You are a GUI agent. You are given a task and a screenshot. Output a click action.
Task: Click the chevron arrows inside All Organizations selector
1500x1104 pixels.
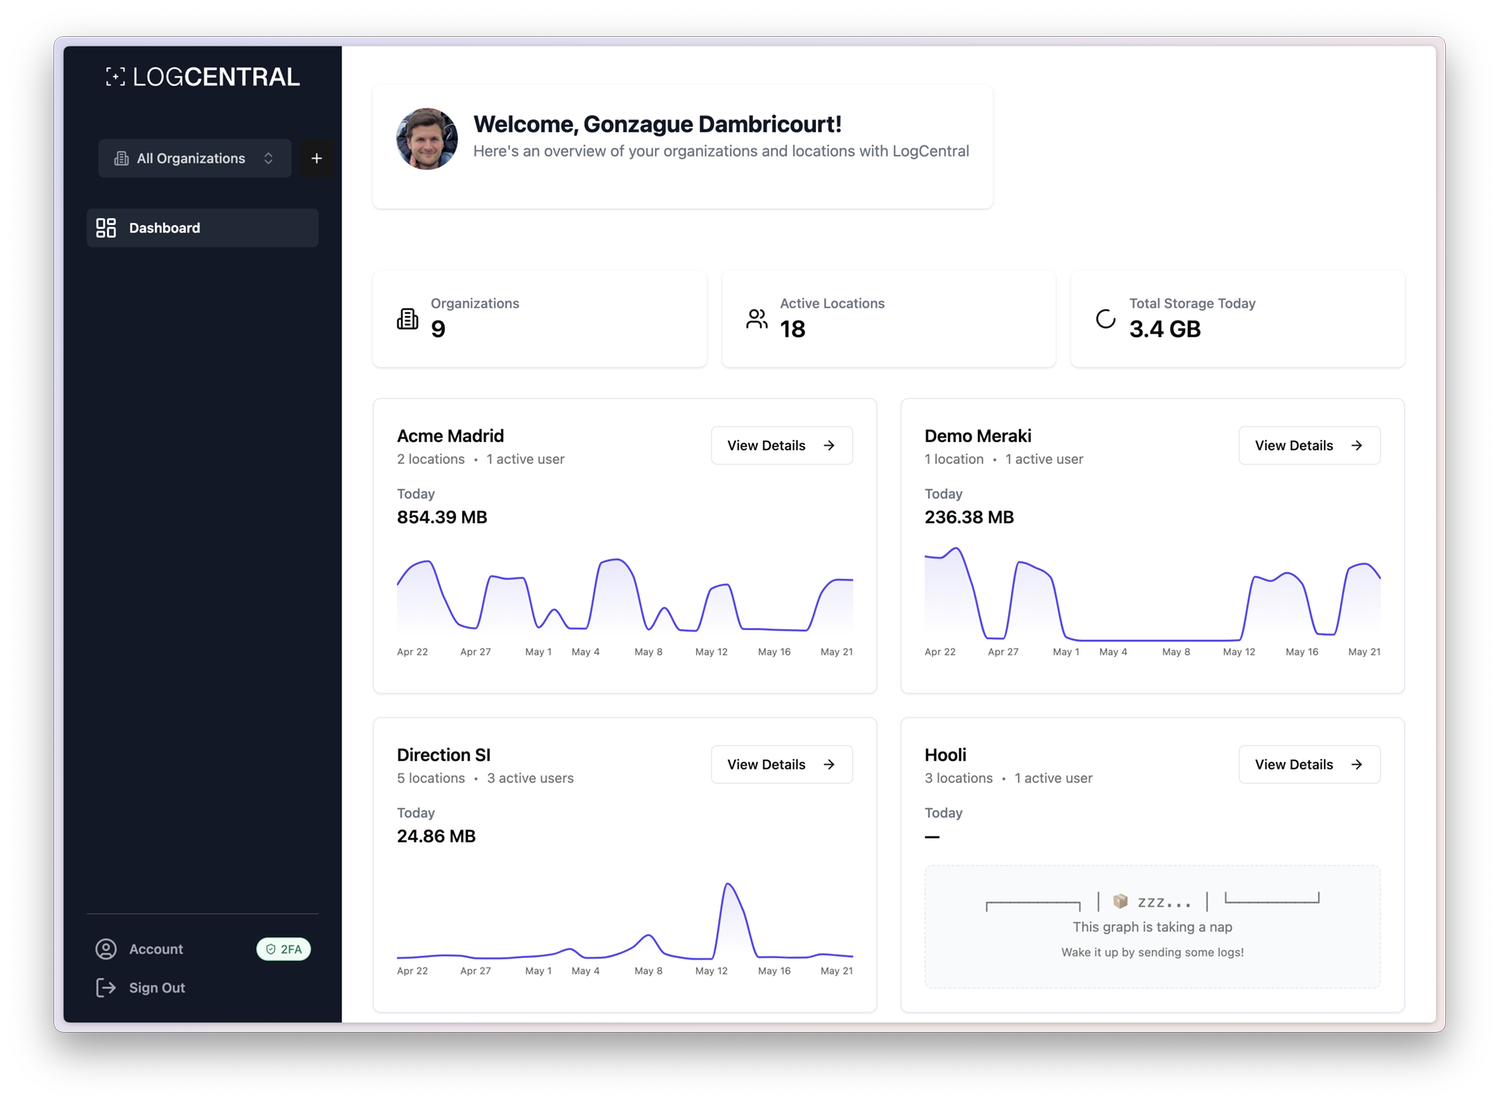pos(268,158)
